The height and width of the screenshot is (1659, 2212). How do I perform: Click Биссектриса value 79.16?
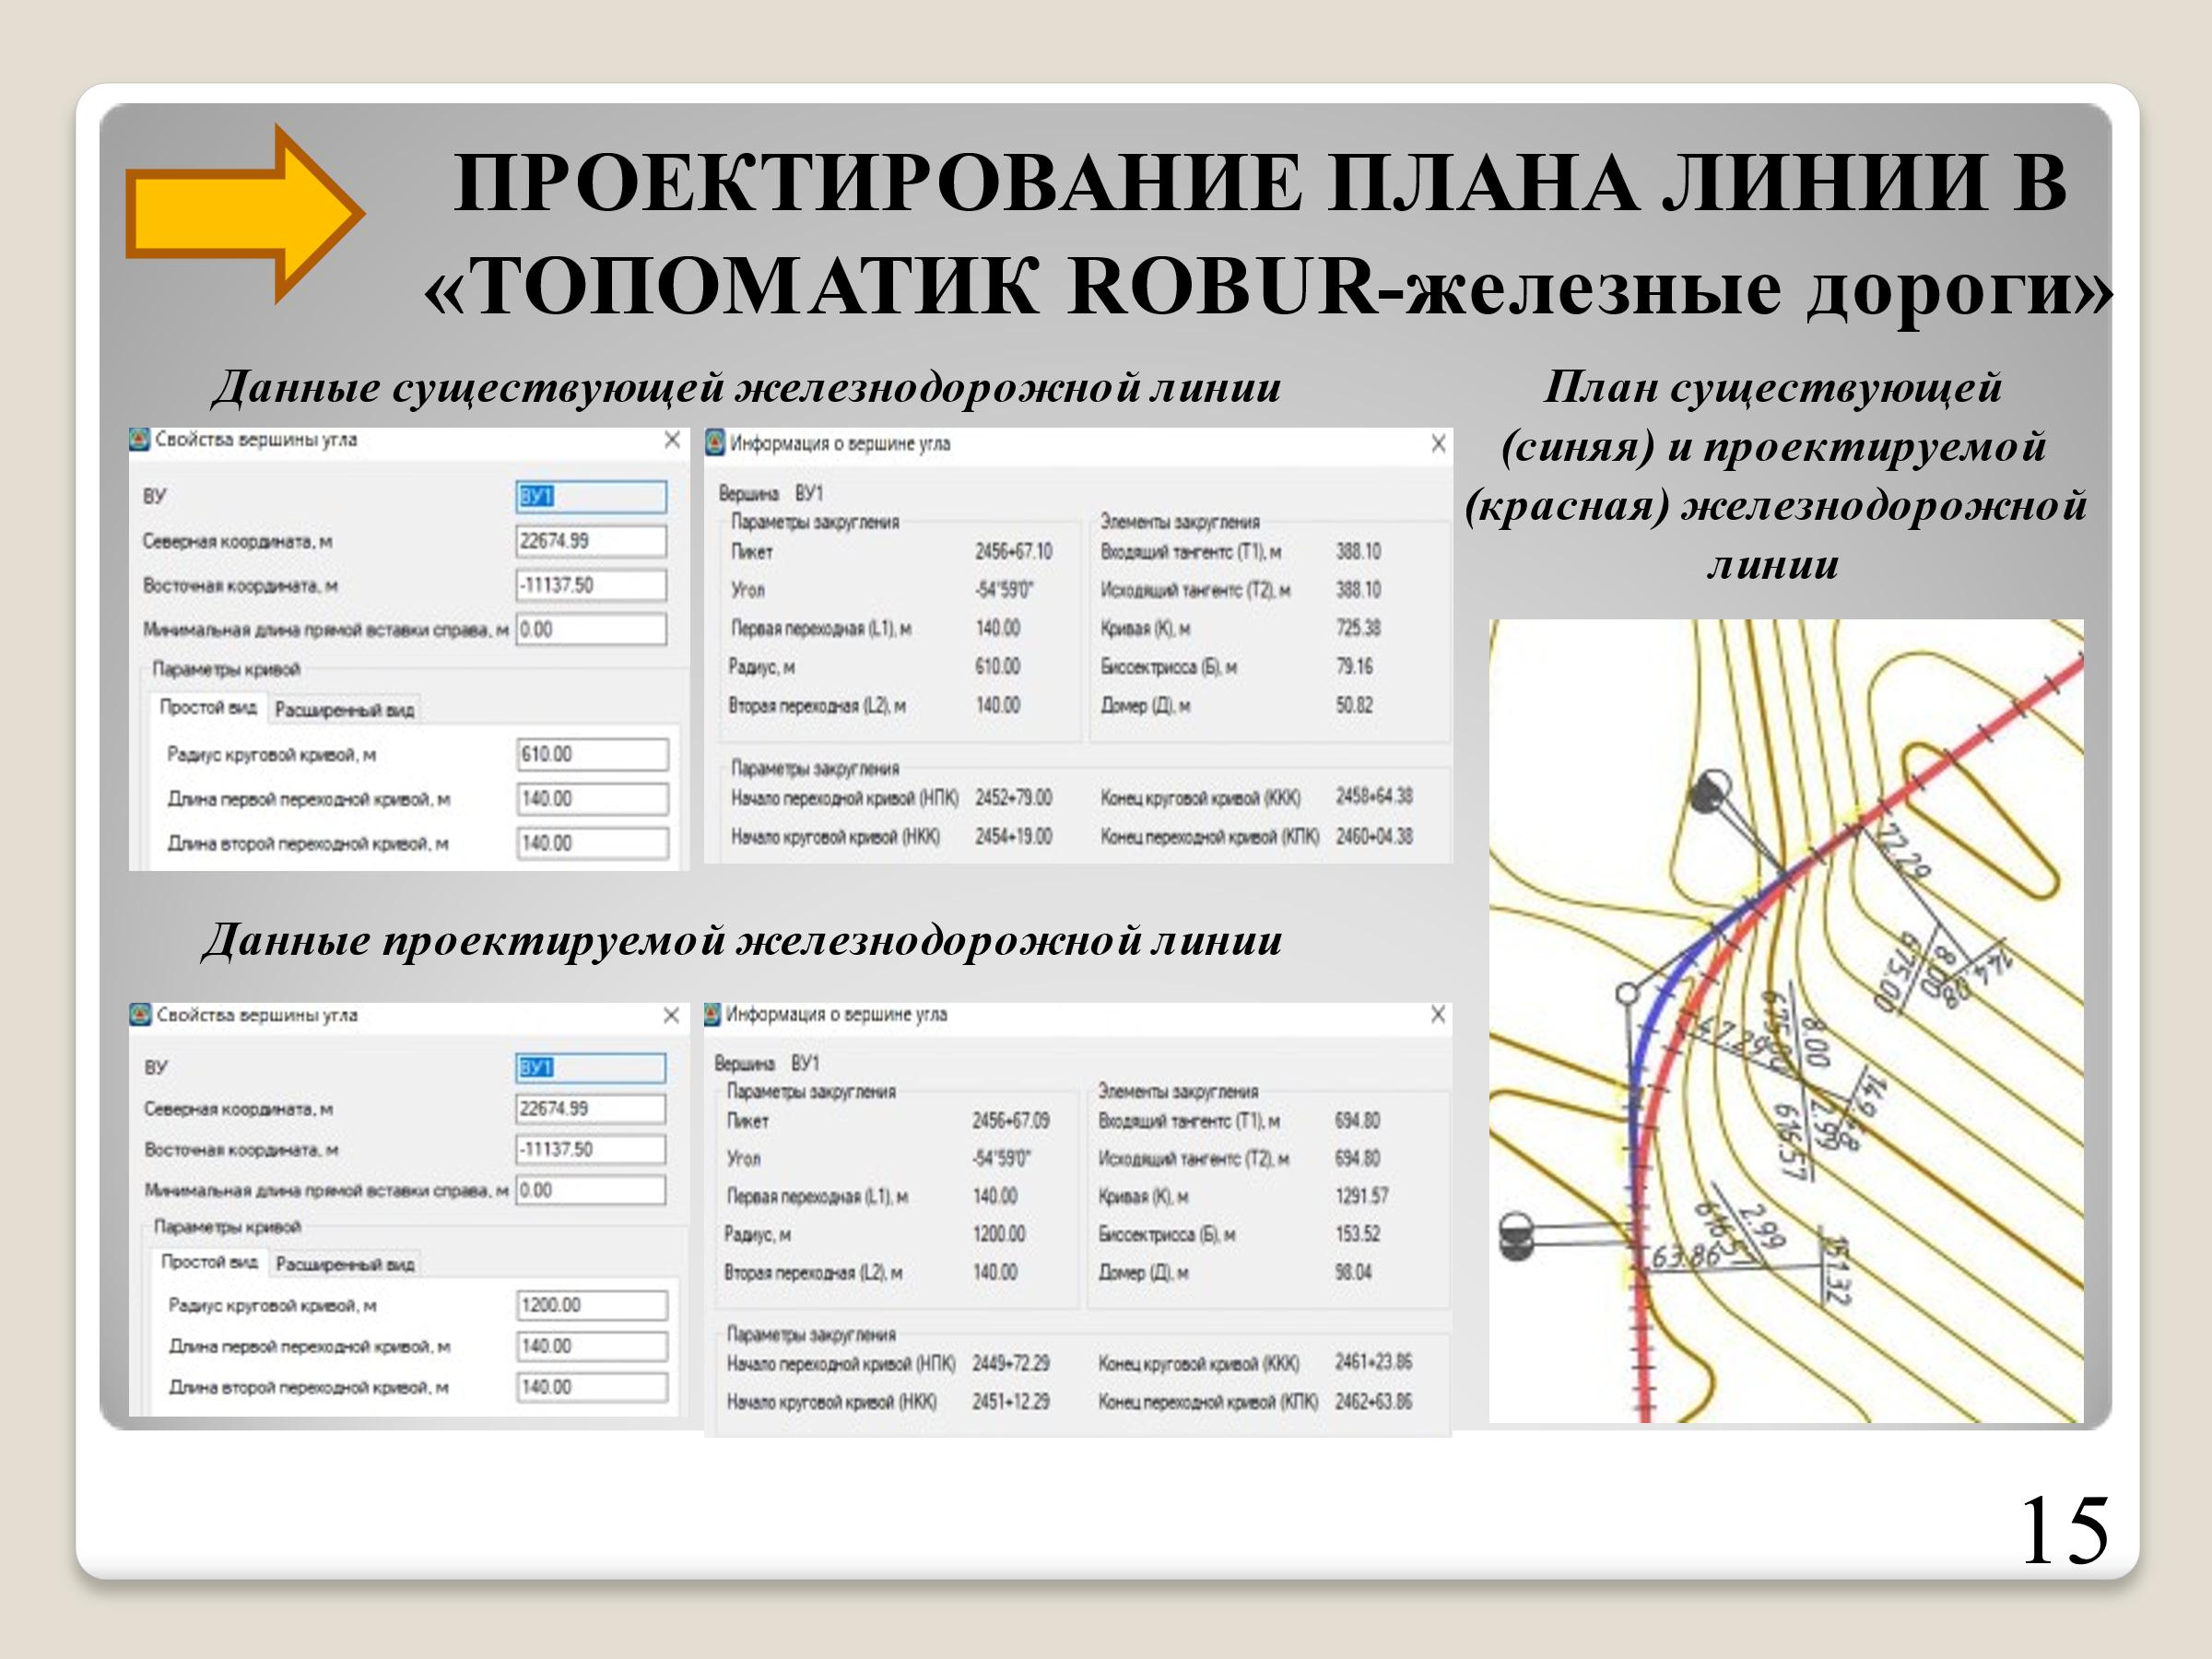[1354, 666]
